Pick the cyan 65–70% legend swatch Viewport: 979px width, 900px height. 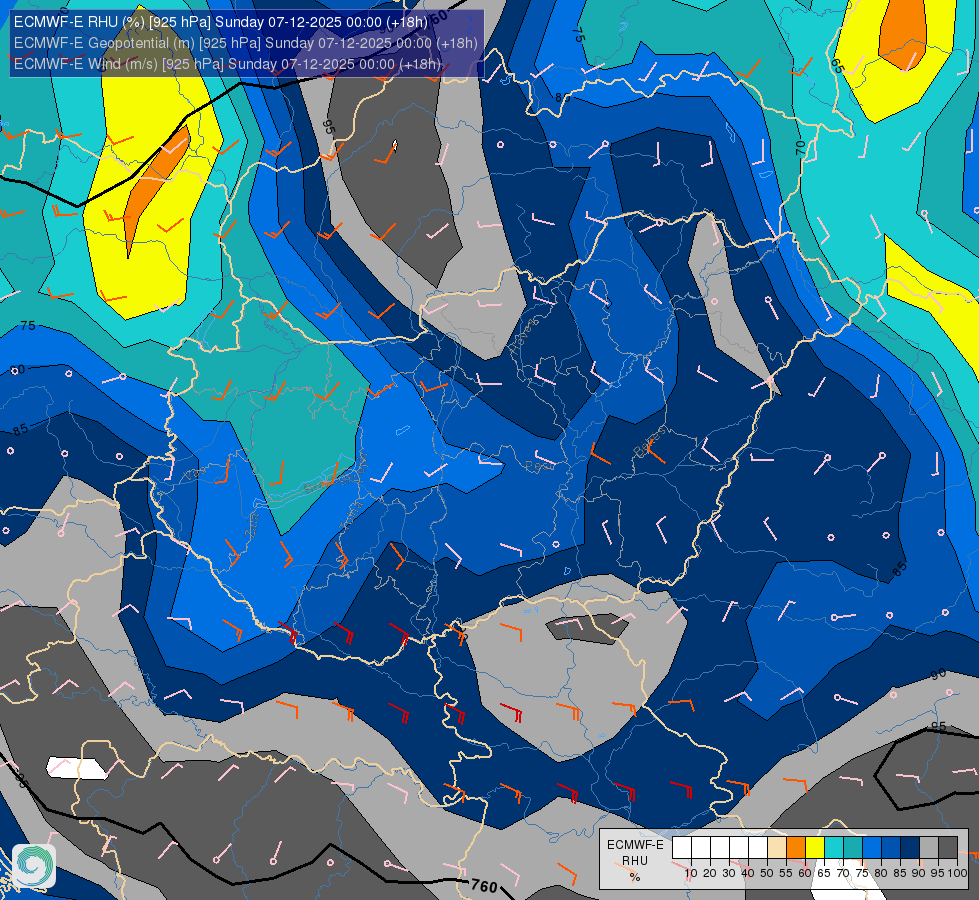click(834, 848)
